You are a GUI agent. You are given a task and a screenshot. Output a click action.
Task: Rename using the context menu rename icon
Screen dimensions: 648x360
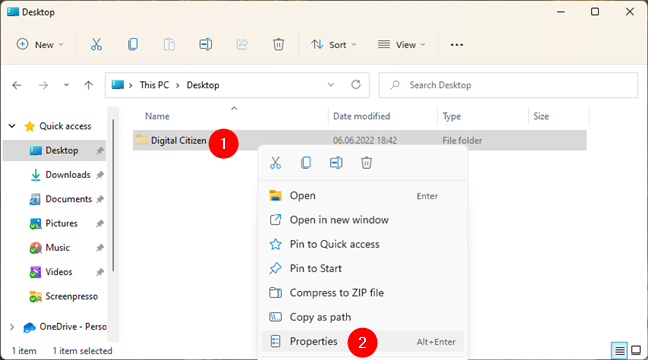coord(336,163)
